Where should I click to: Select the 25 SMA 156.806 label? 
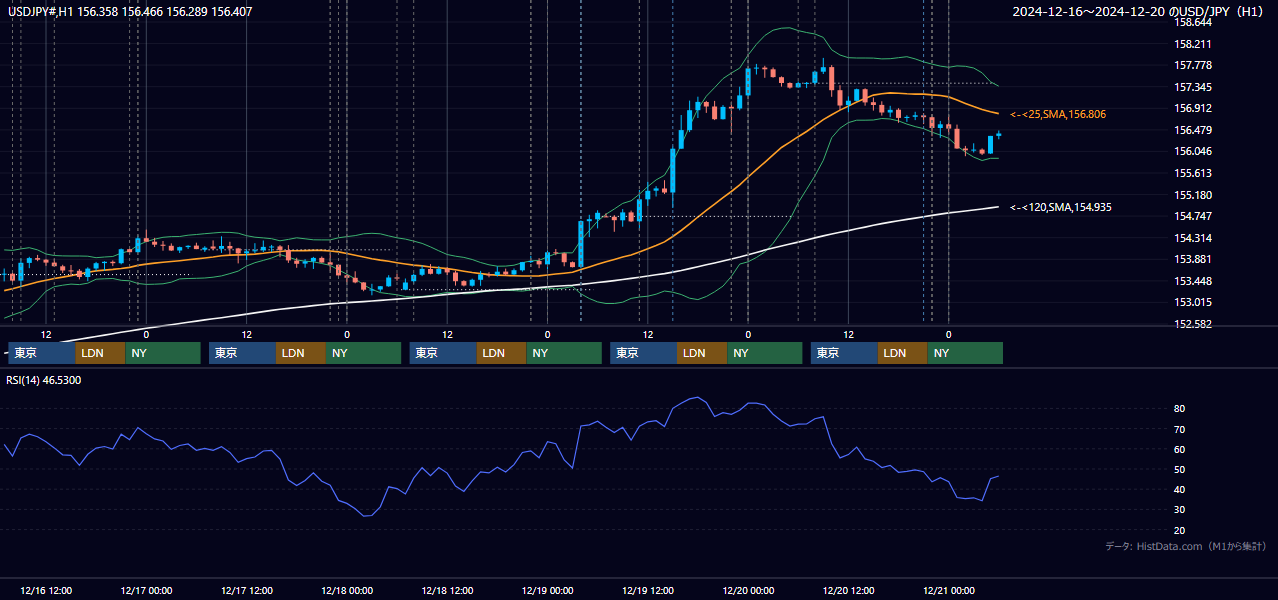[1058, 115]
